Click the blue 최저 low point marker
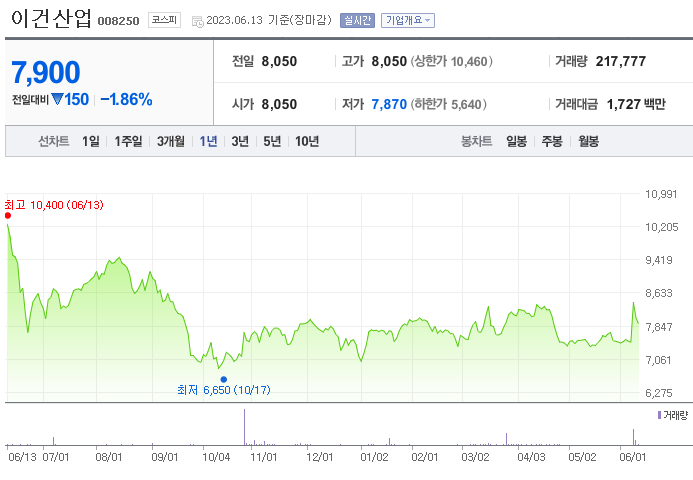Viewport: 693px width, 480px height. click(x=224, y=379)
